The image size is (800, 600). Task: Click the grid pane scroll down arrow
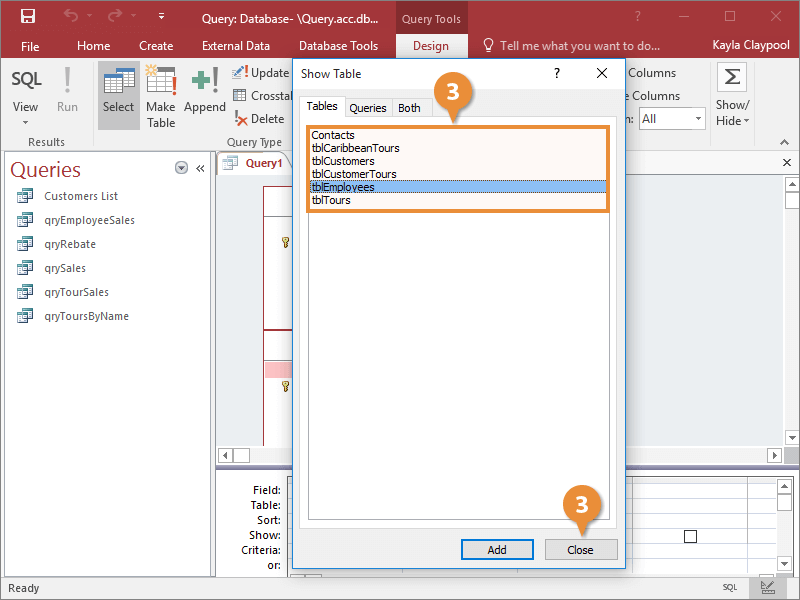pos(785,563)
